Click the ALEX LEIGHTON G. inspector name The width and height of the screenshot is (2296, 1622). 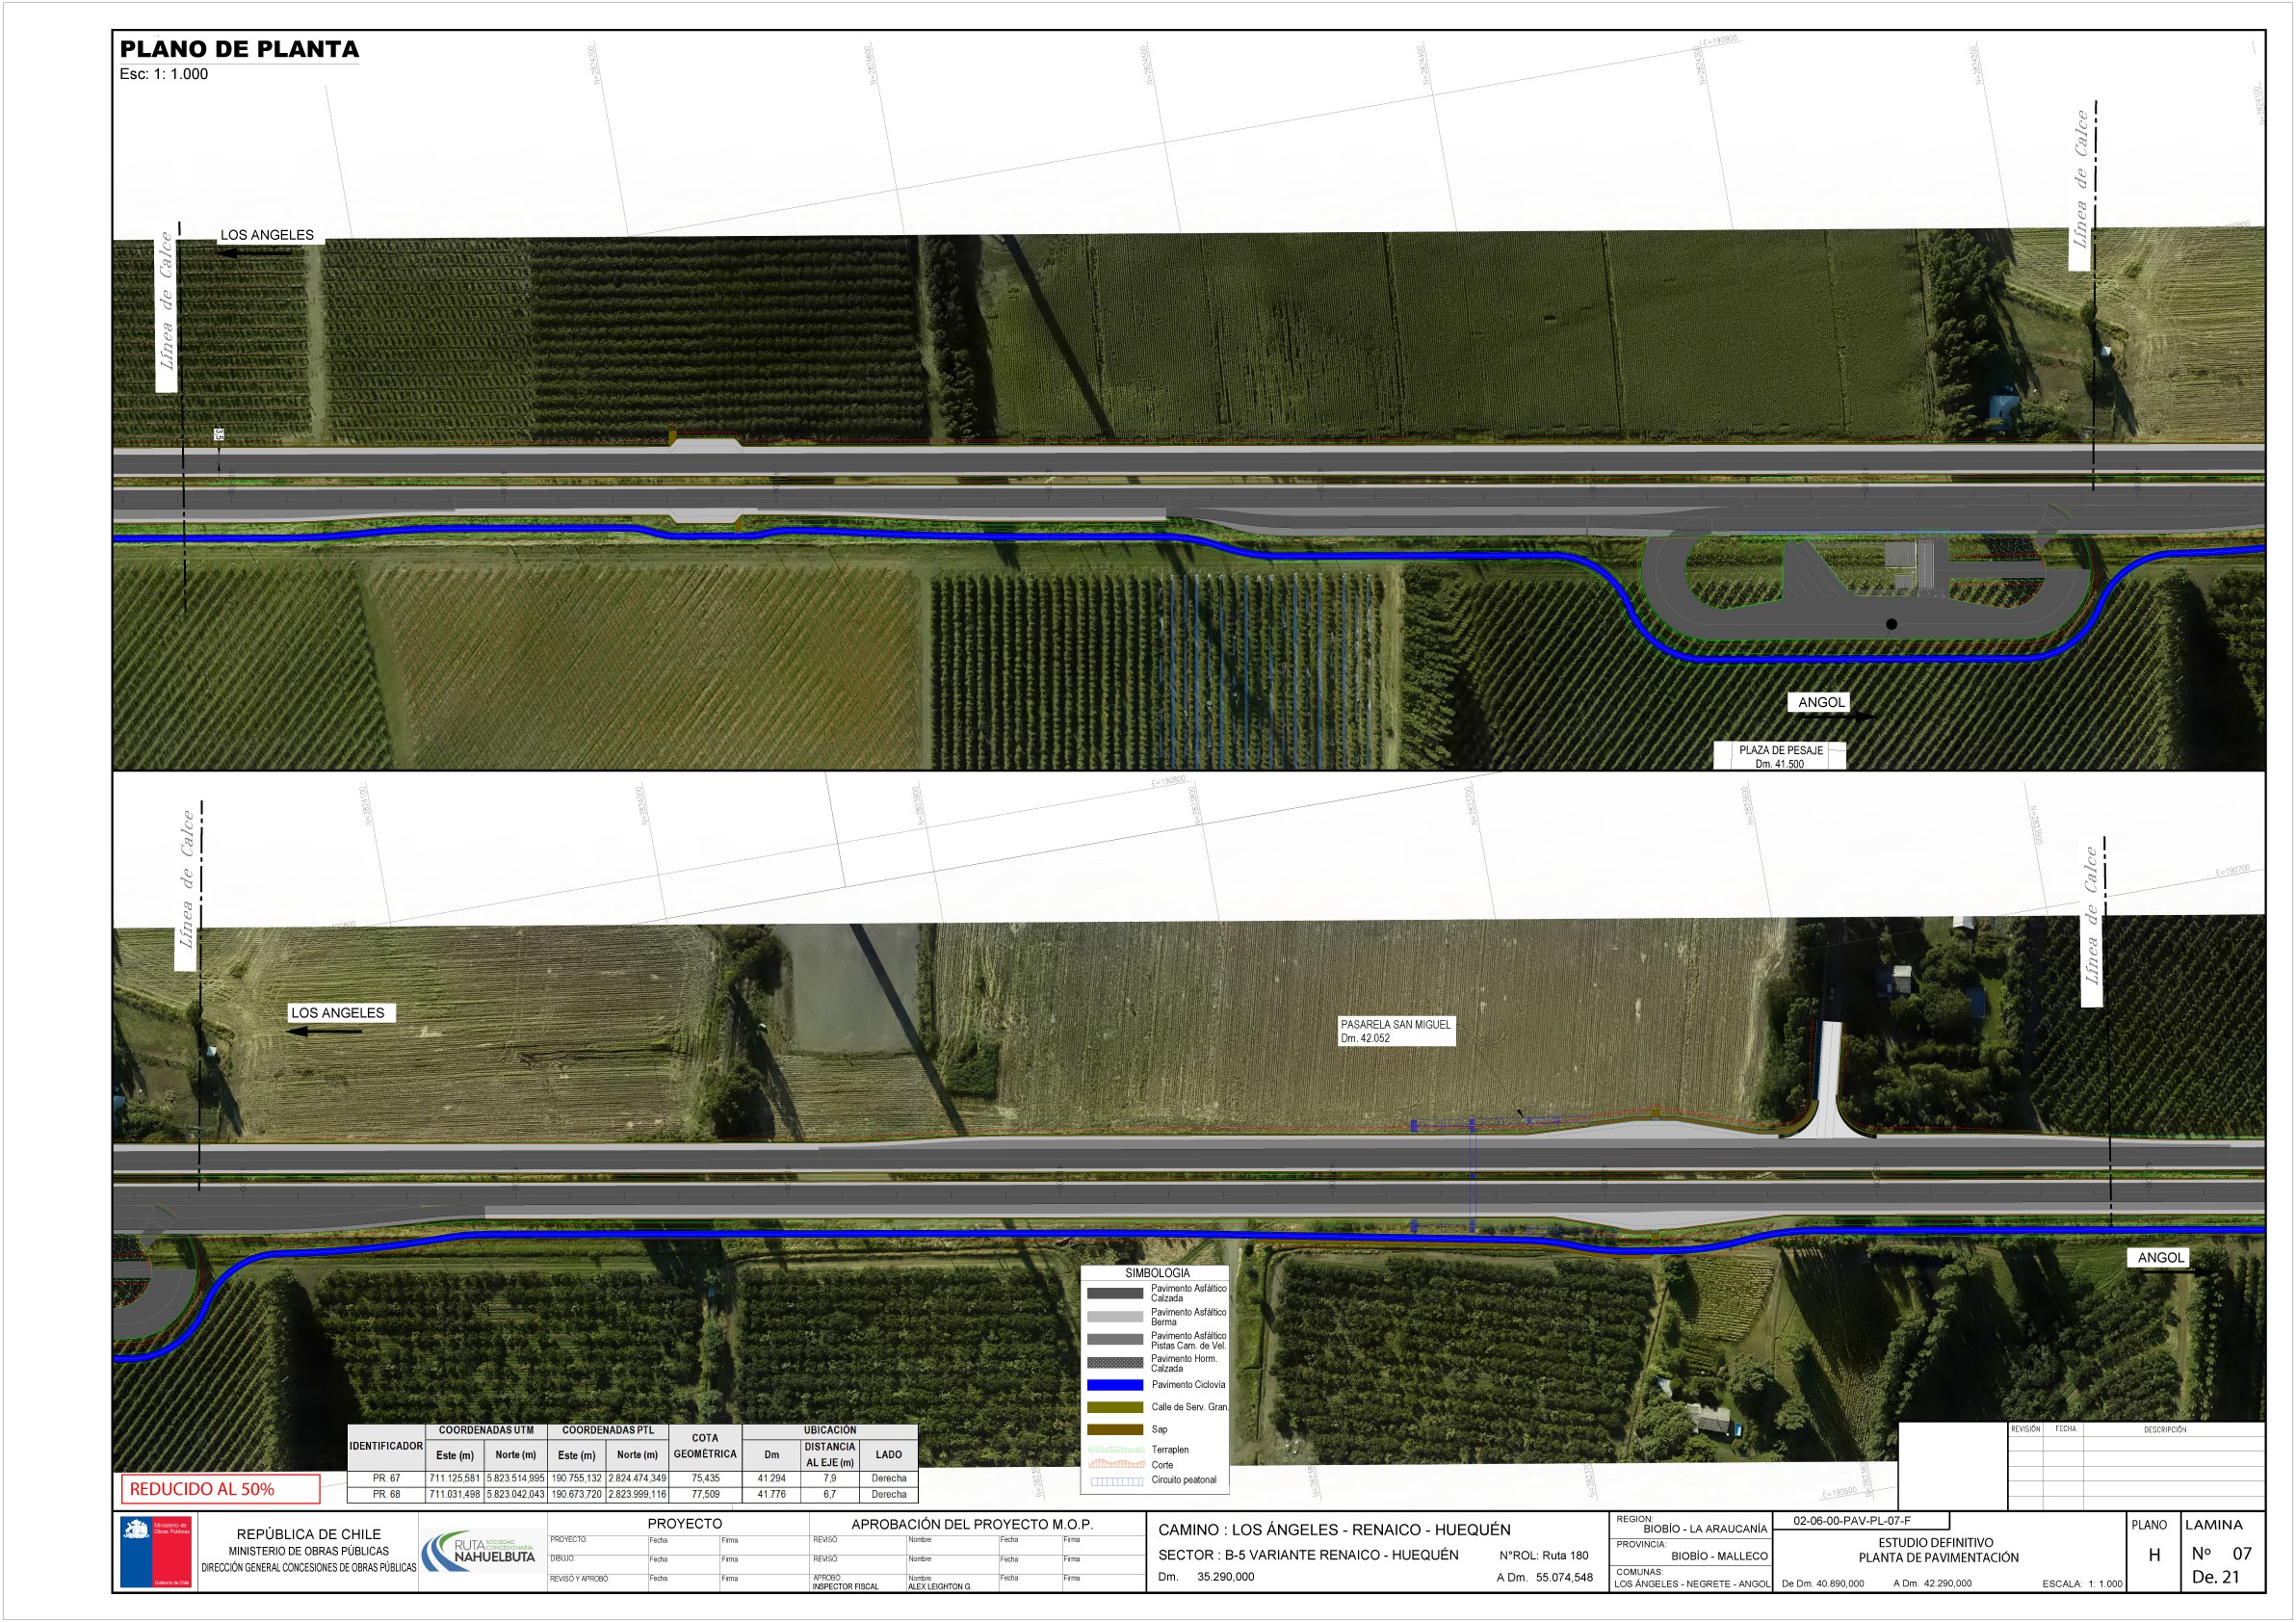click(939, 1587)
